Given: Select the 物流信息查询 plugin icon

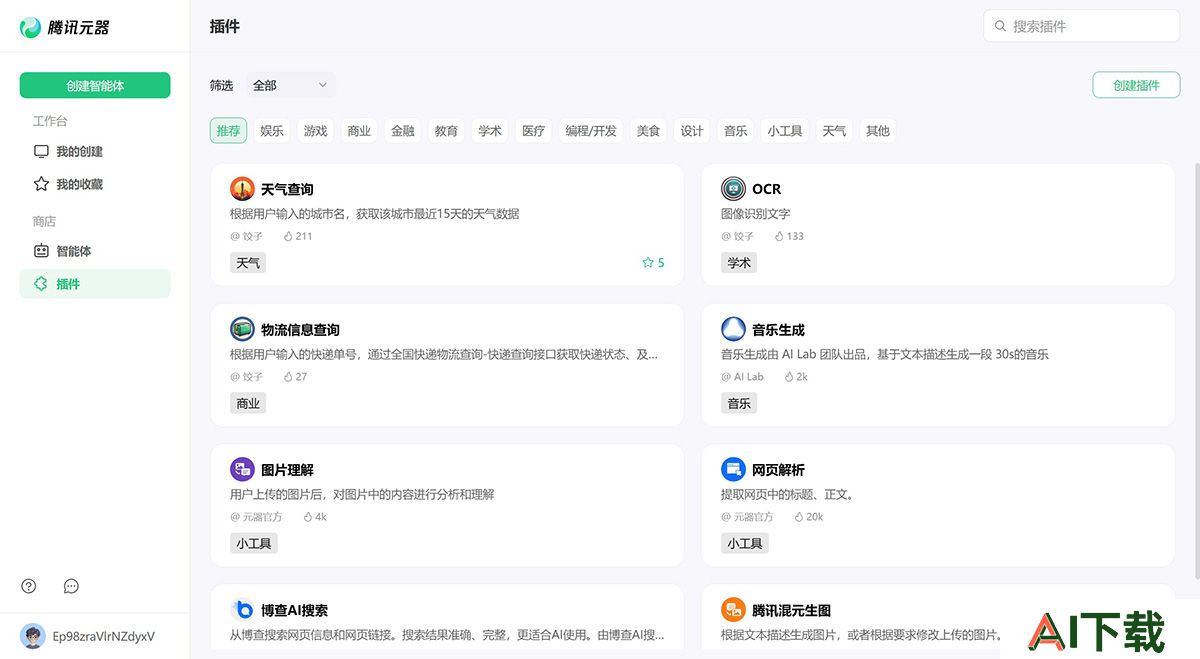Looking at the screenshot, I should point(242,329).
